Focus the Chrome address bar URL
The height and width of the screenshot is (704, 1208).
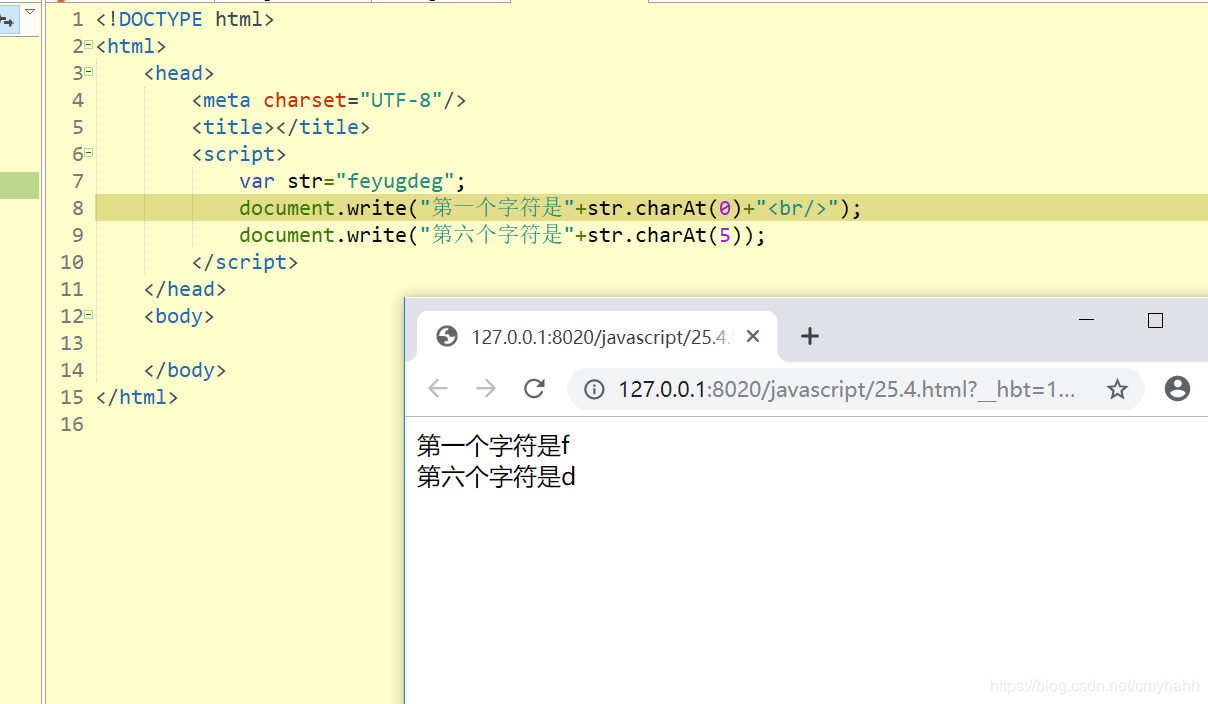coord(846,389)
